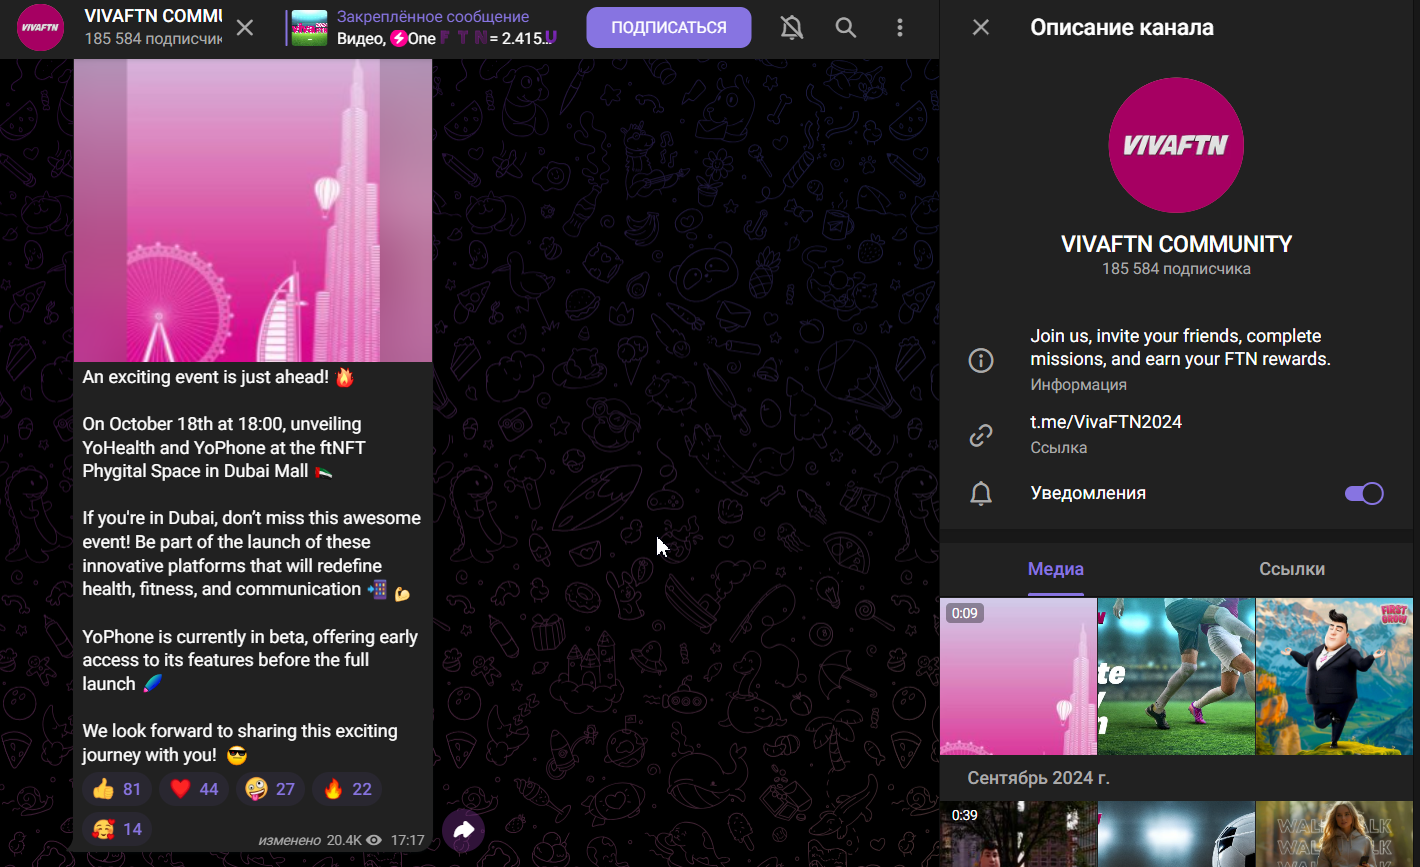1420x867 pixels.
Task: Add red heart reaction with 44
Action: [194, 789]
